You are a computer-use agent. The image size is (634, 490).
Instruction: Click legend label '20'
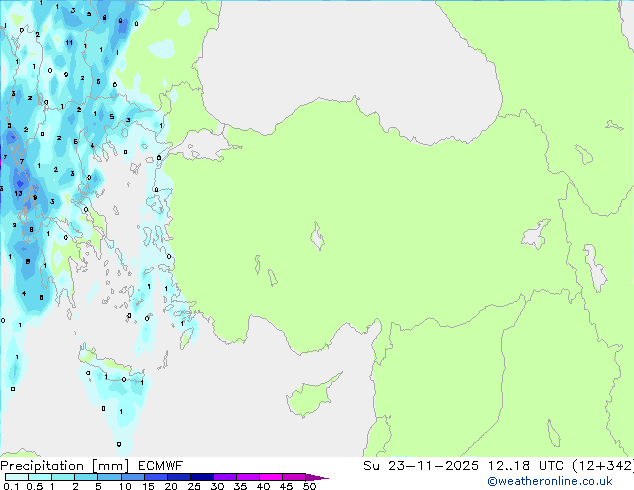171,486
